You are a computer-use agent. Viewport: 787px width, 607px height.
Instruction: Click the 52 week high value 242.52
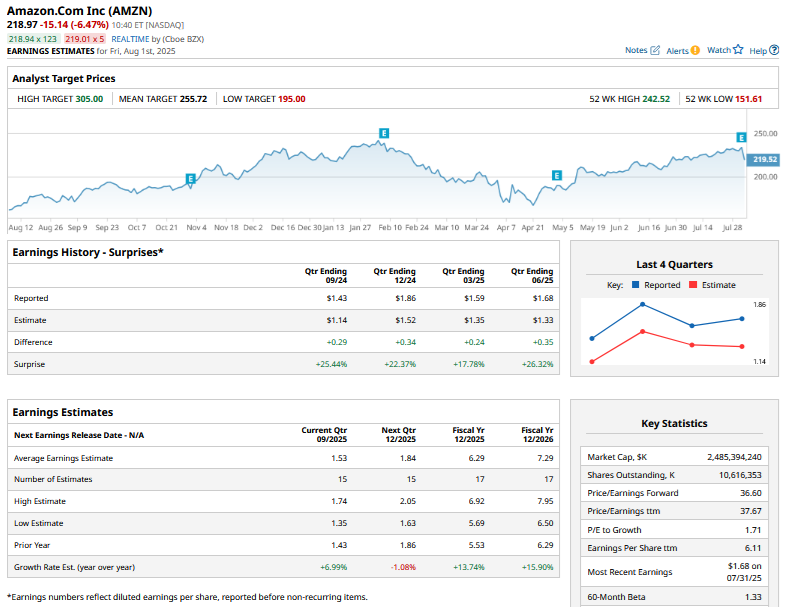click(656, 99)
